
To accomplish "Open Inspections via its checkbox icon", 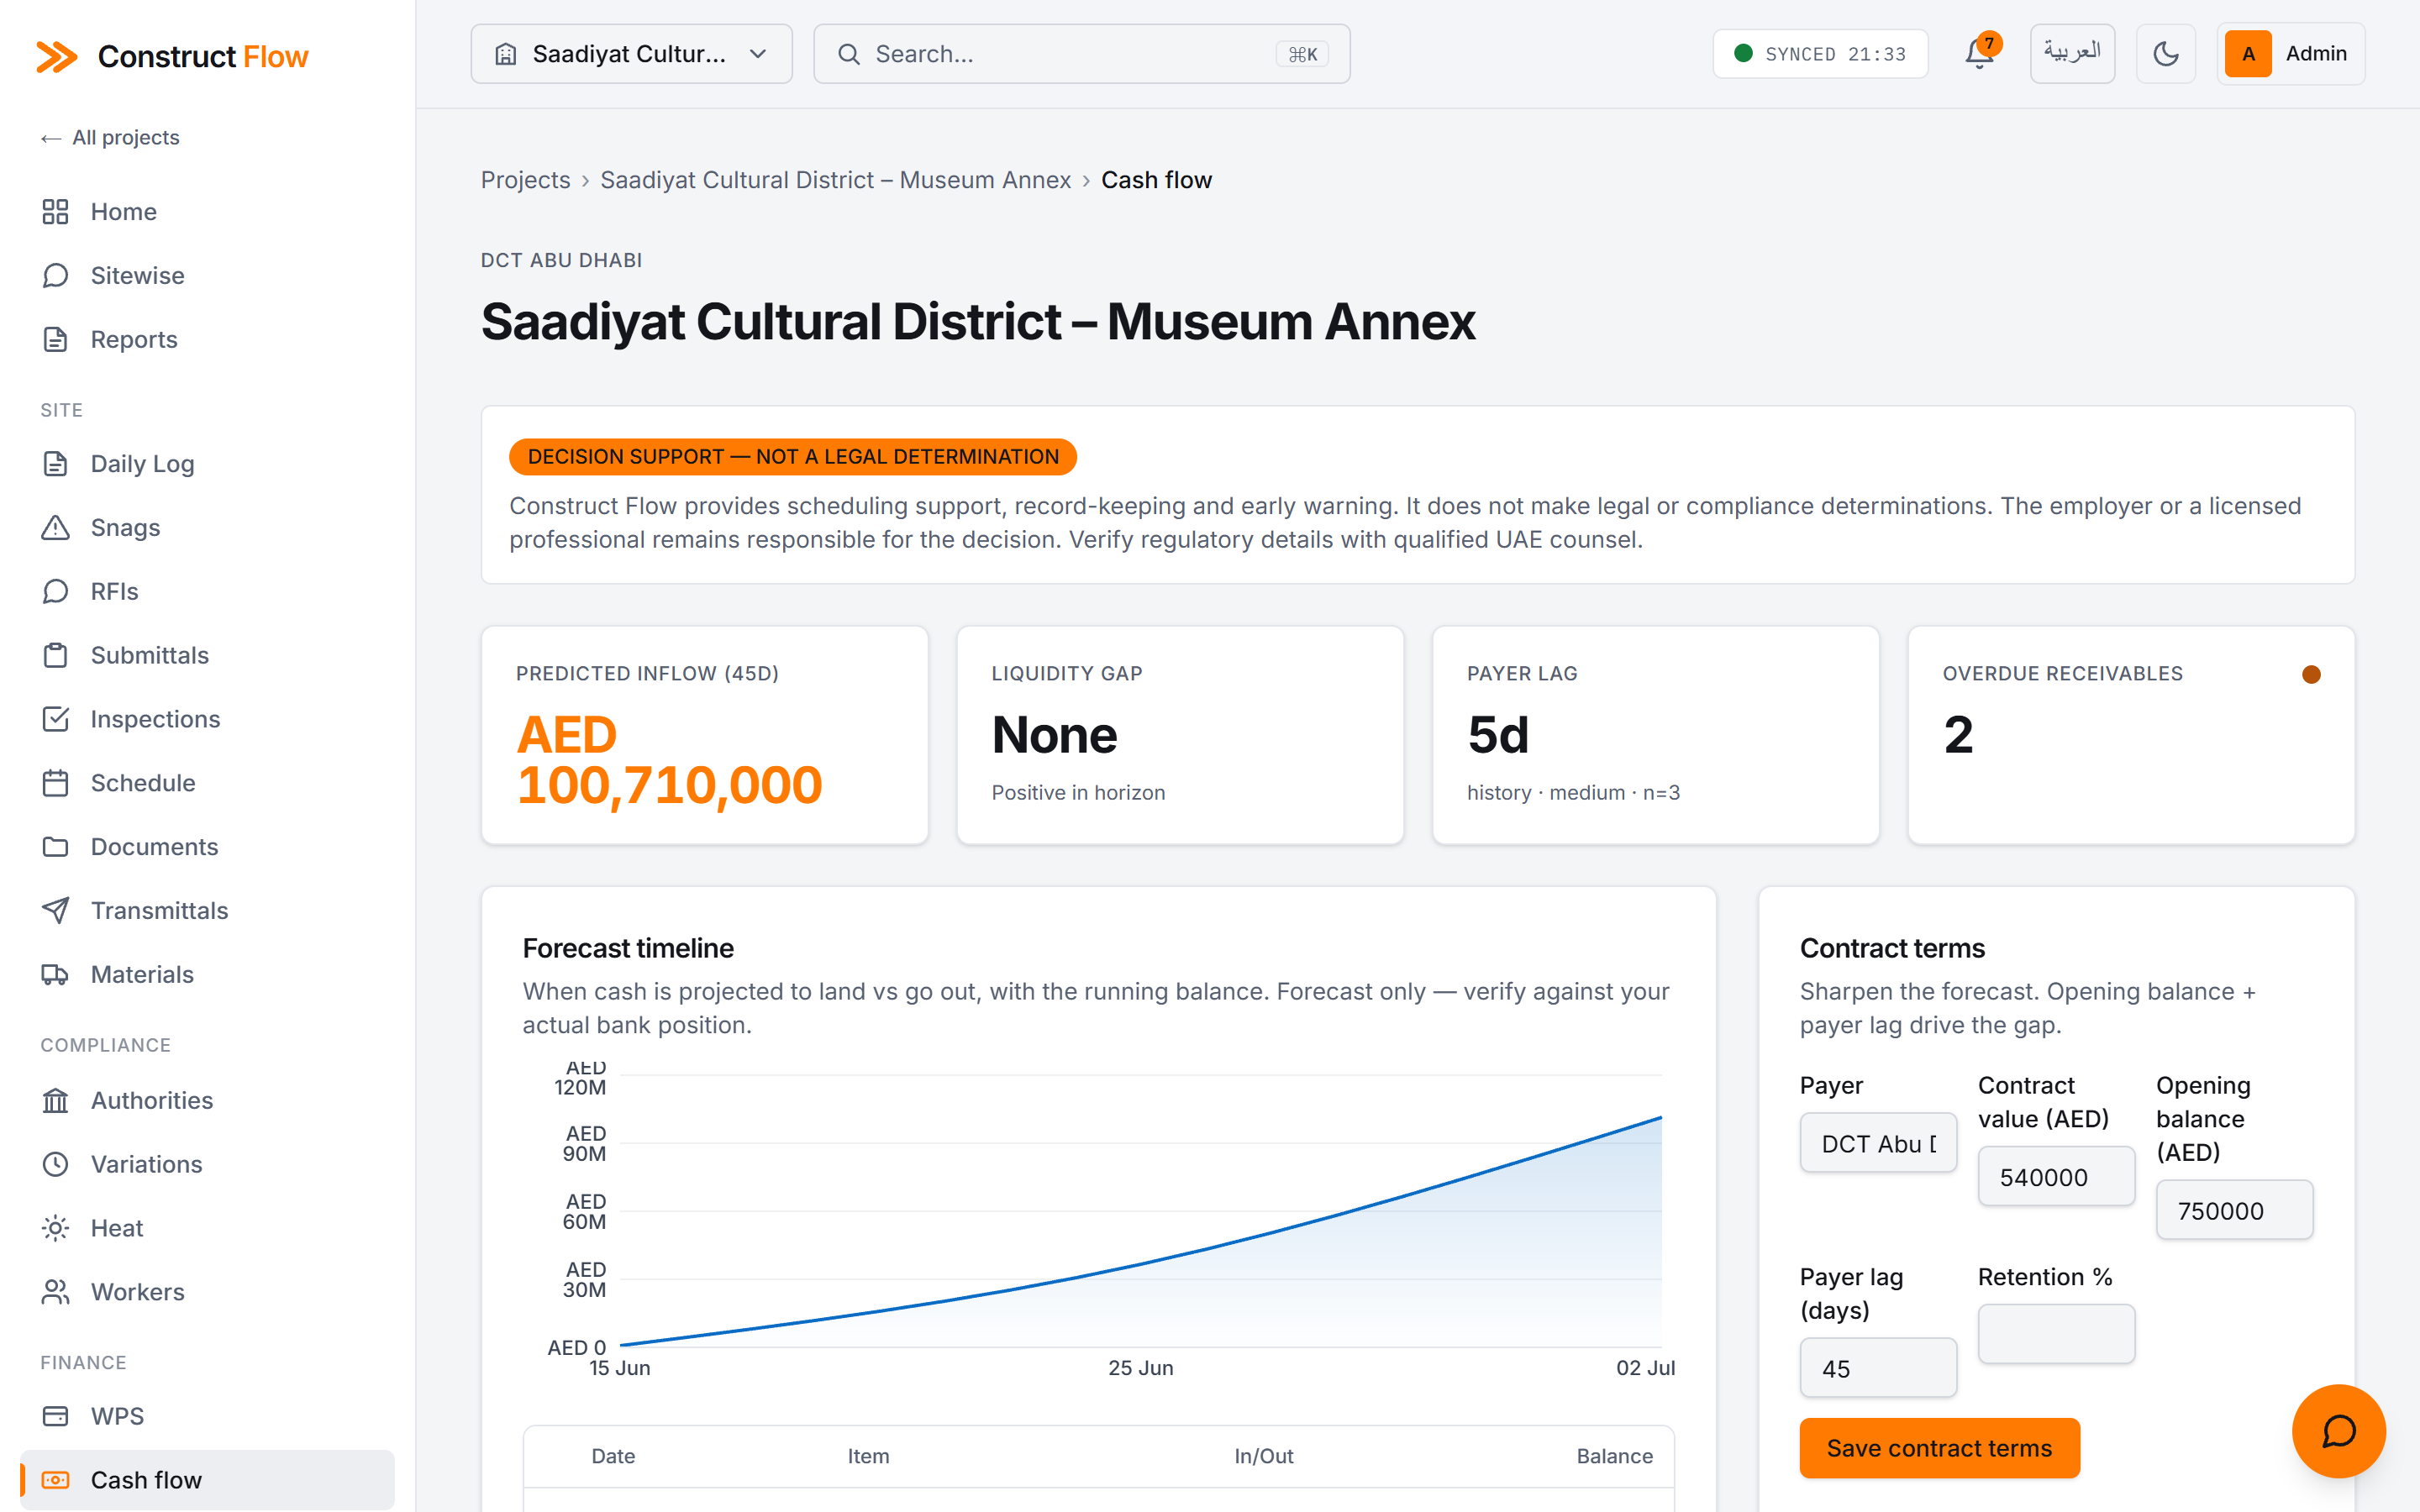I will coord(55,720).
